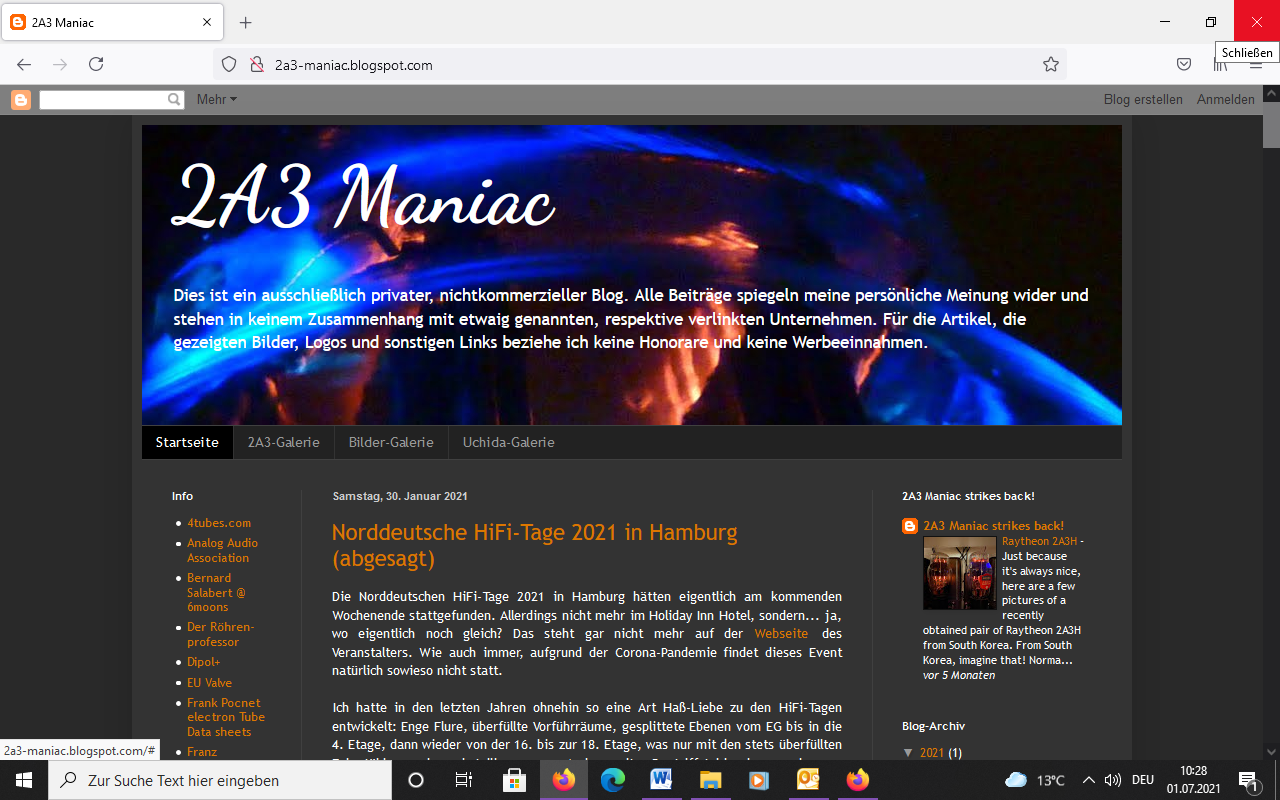Click the Raytheon 2A3H tubes thumbnail
The width and height of the screenshot is (1280, 800).
(959, 573)
